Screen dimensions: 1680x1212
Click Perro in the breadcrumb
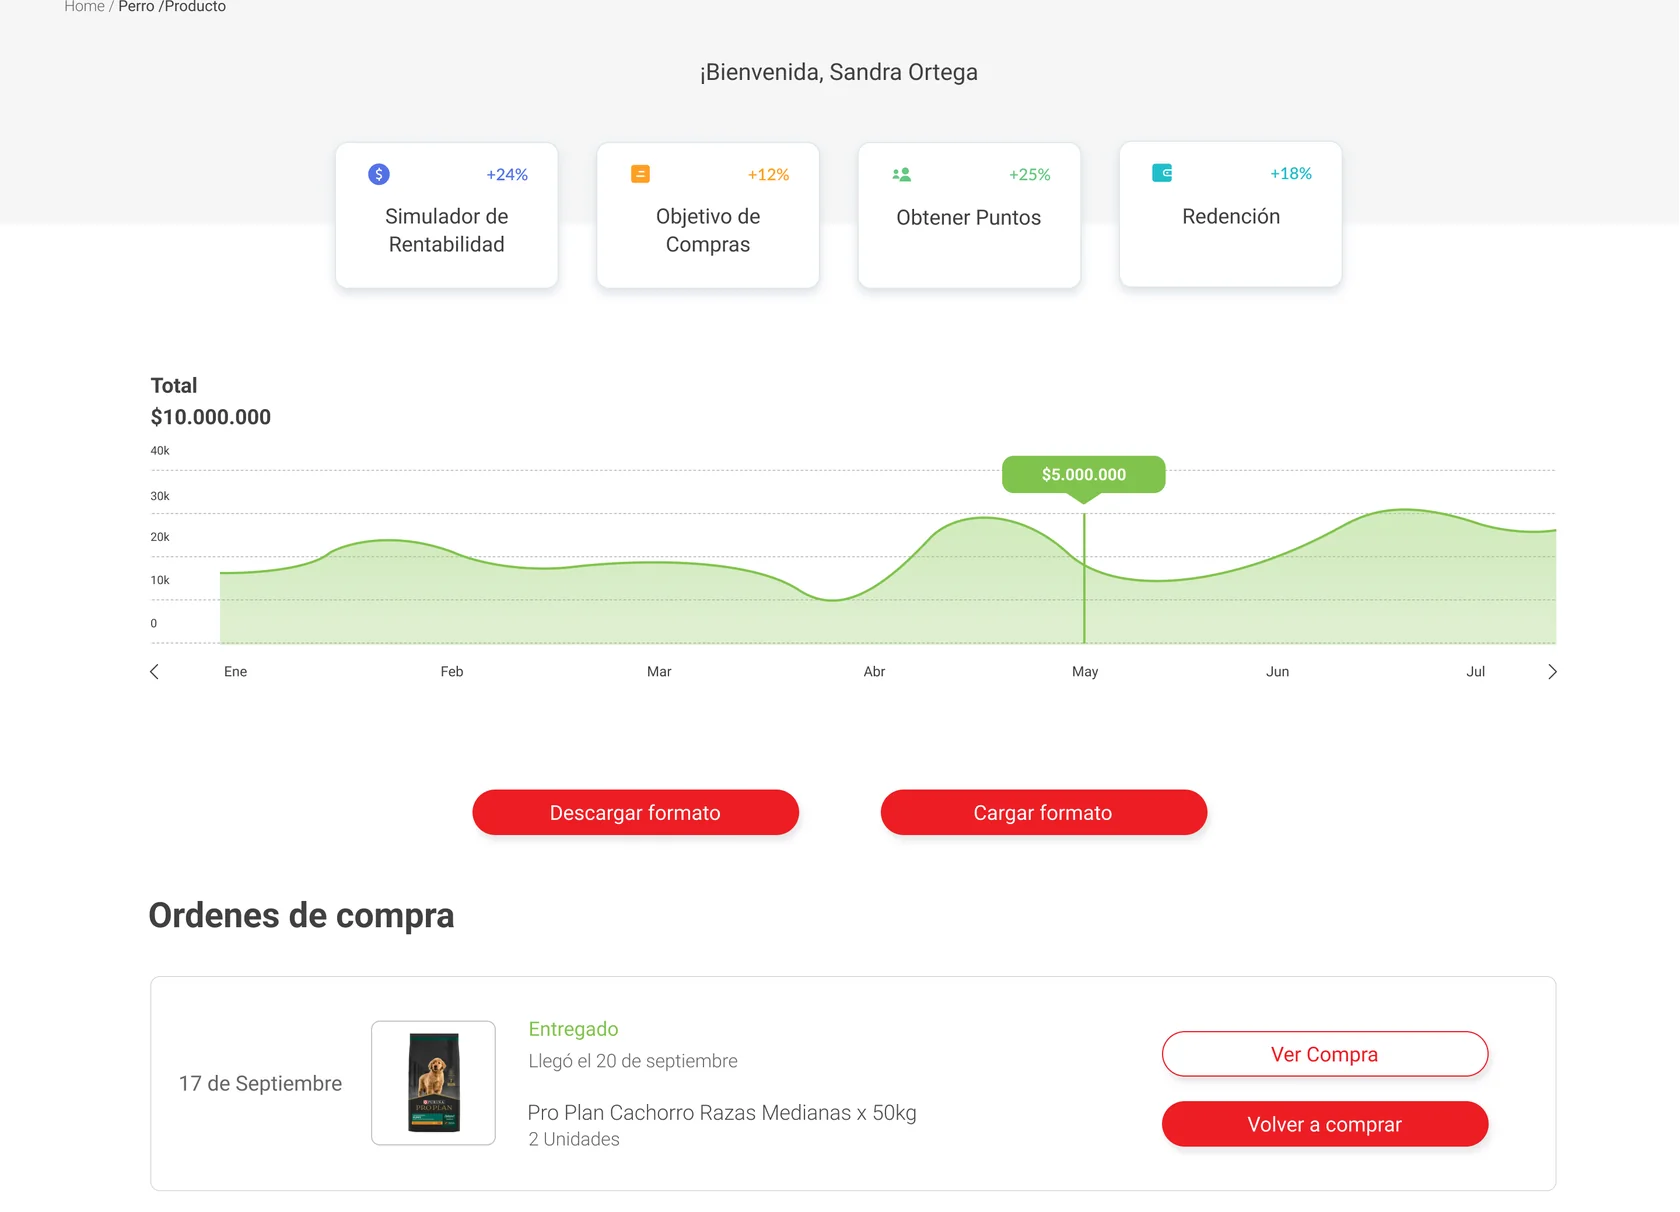[136, 7]
